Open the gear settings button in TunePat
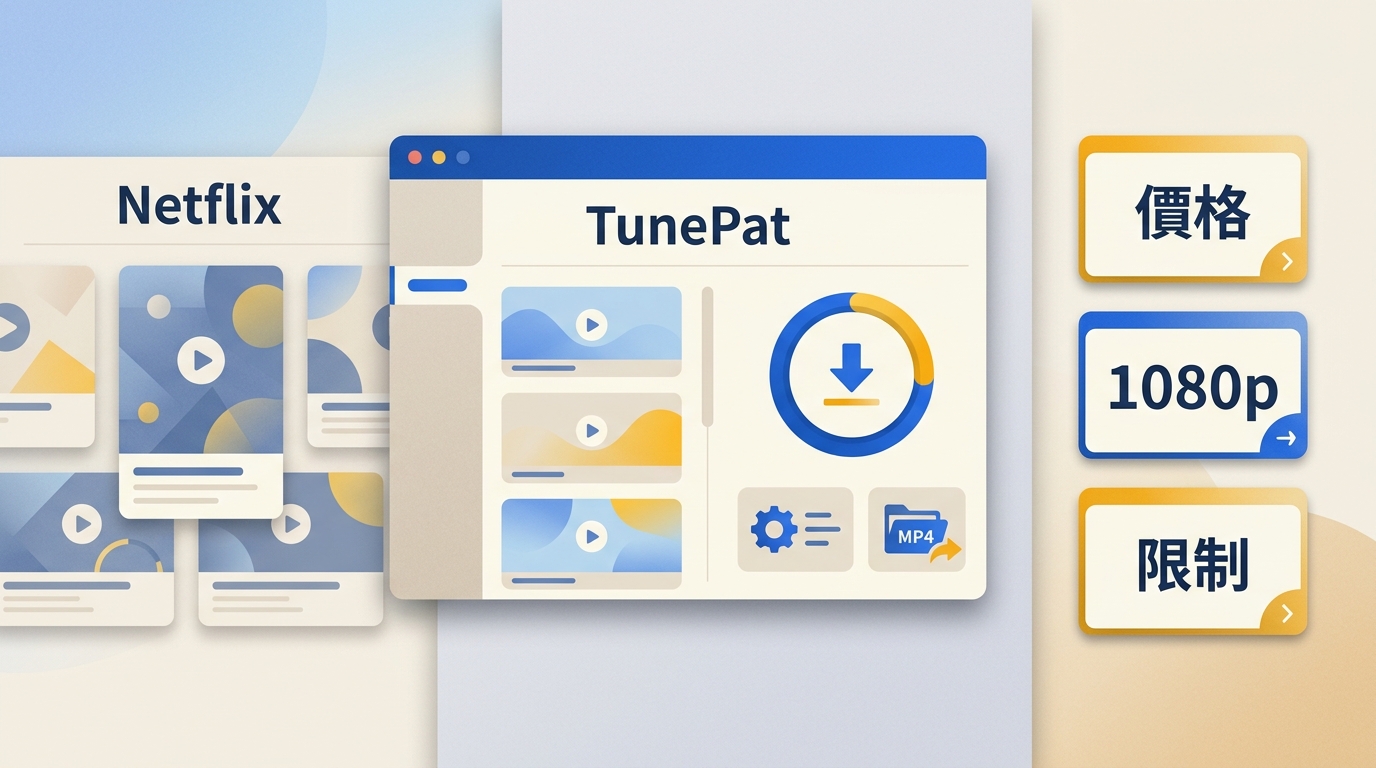1376x768 pixels. pos(795,529)
